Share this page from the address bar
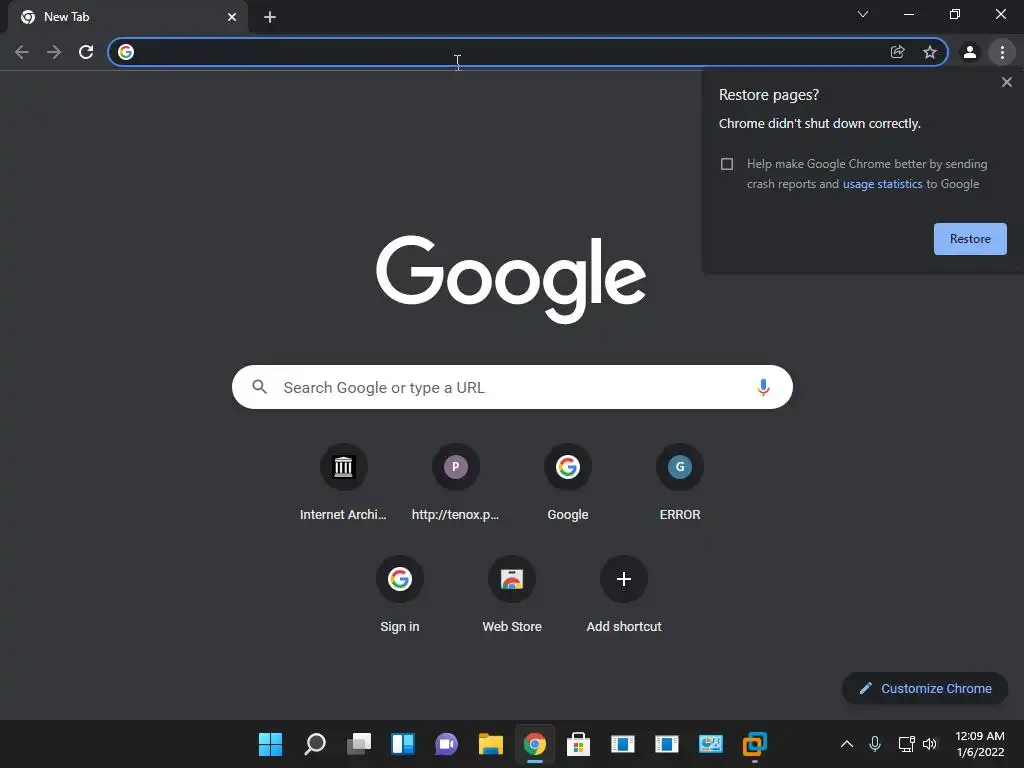Image resolution: width=1024 pixels, height=768 pixels. pyautogui.click(x=898, y=52)
